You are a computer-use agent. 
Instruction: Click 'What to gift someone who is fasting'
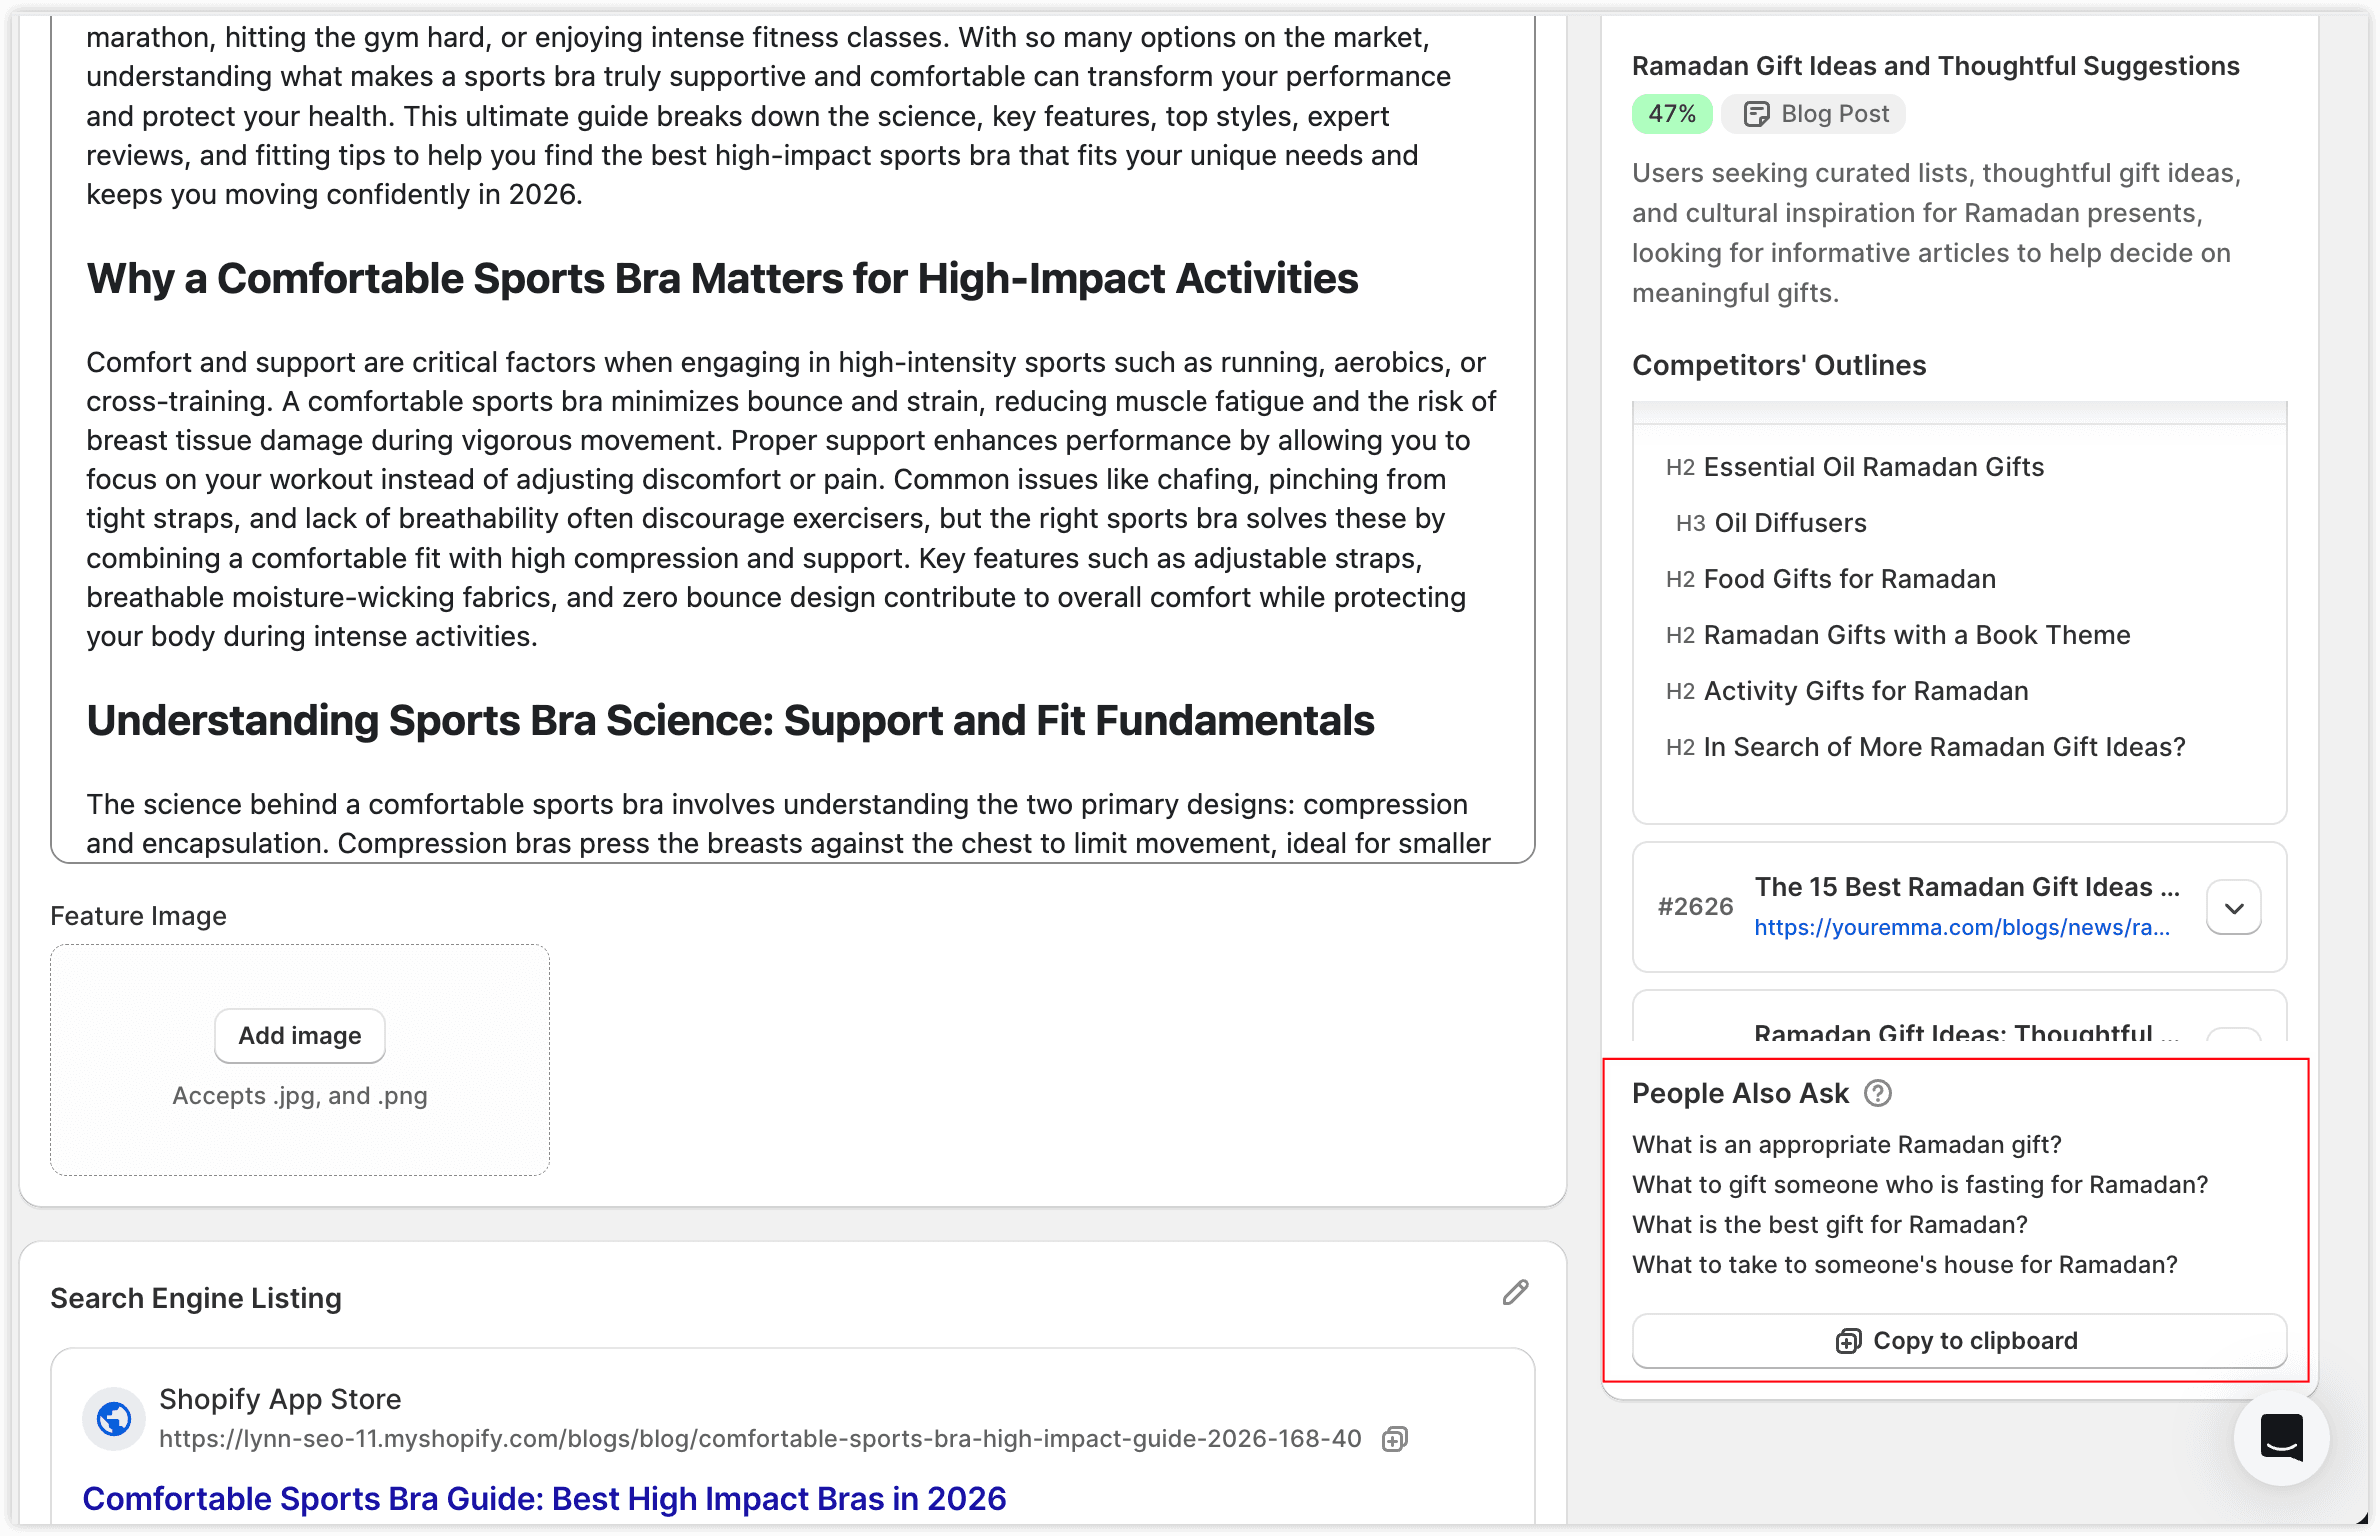[1920, 1184]
